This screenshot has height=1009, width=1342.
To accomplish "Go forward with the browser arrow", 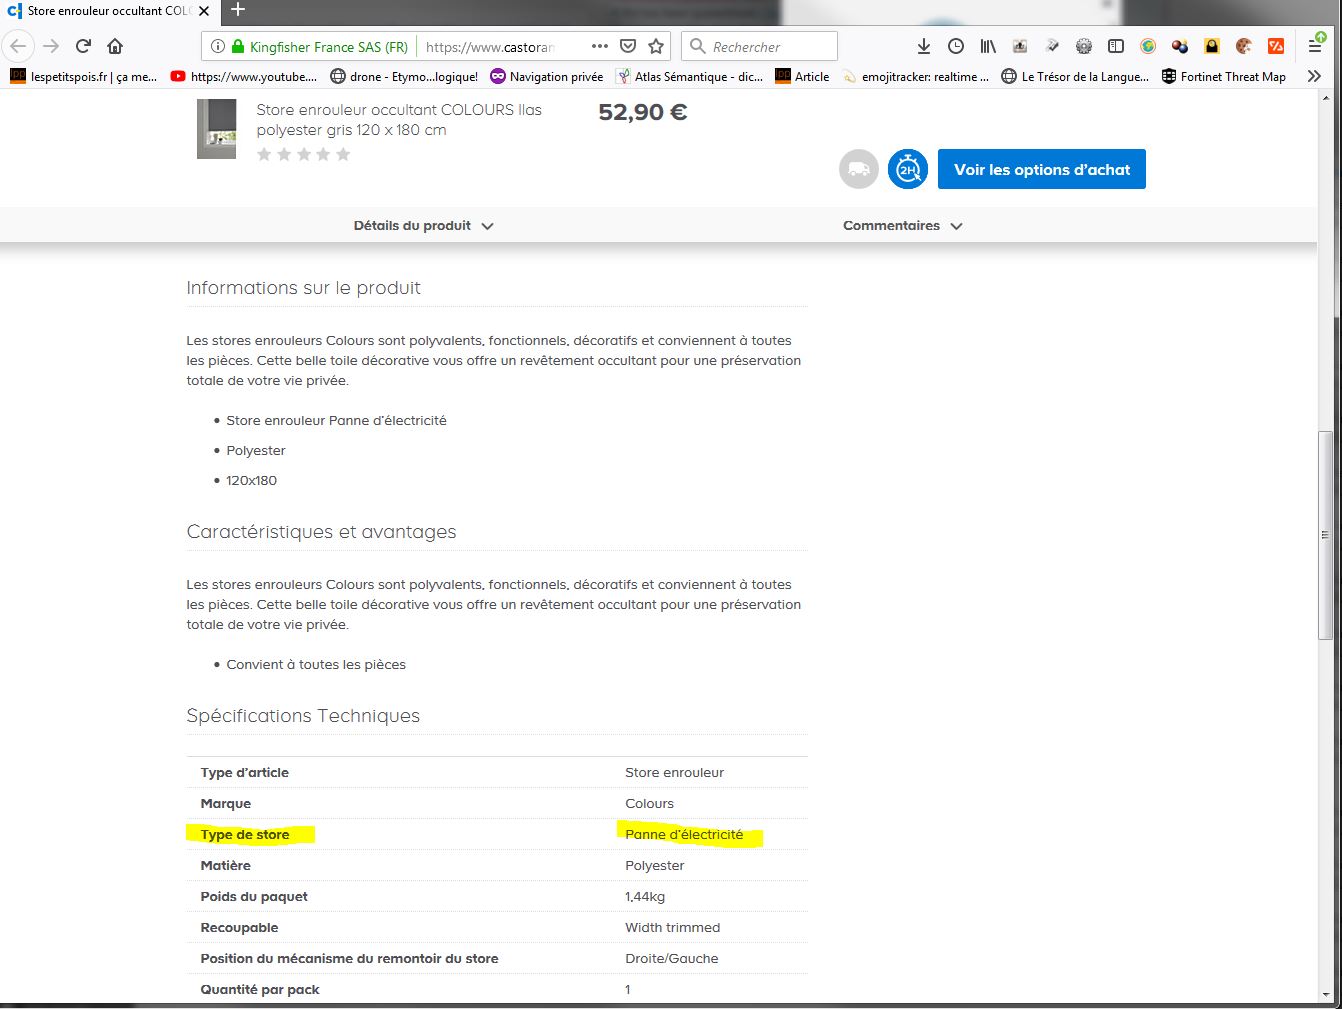I will 51,46.
